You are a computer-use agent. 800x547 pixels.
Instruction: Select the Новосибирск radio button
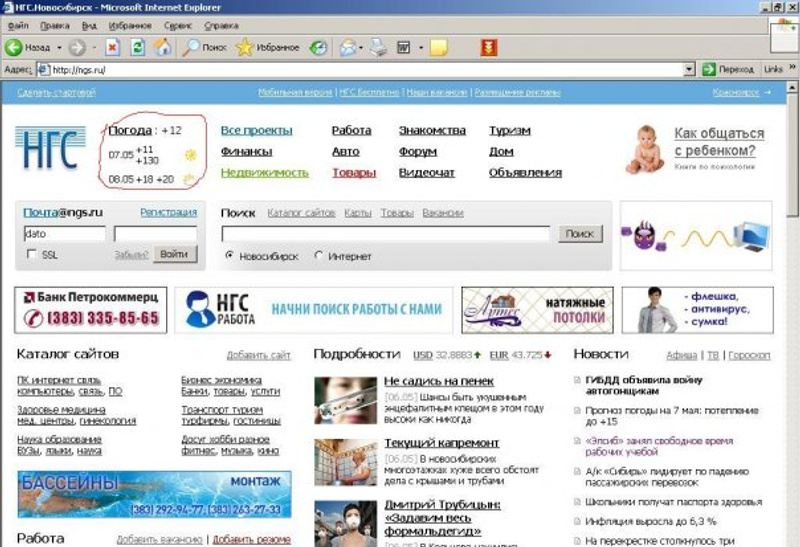coord(230,256)
